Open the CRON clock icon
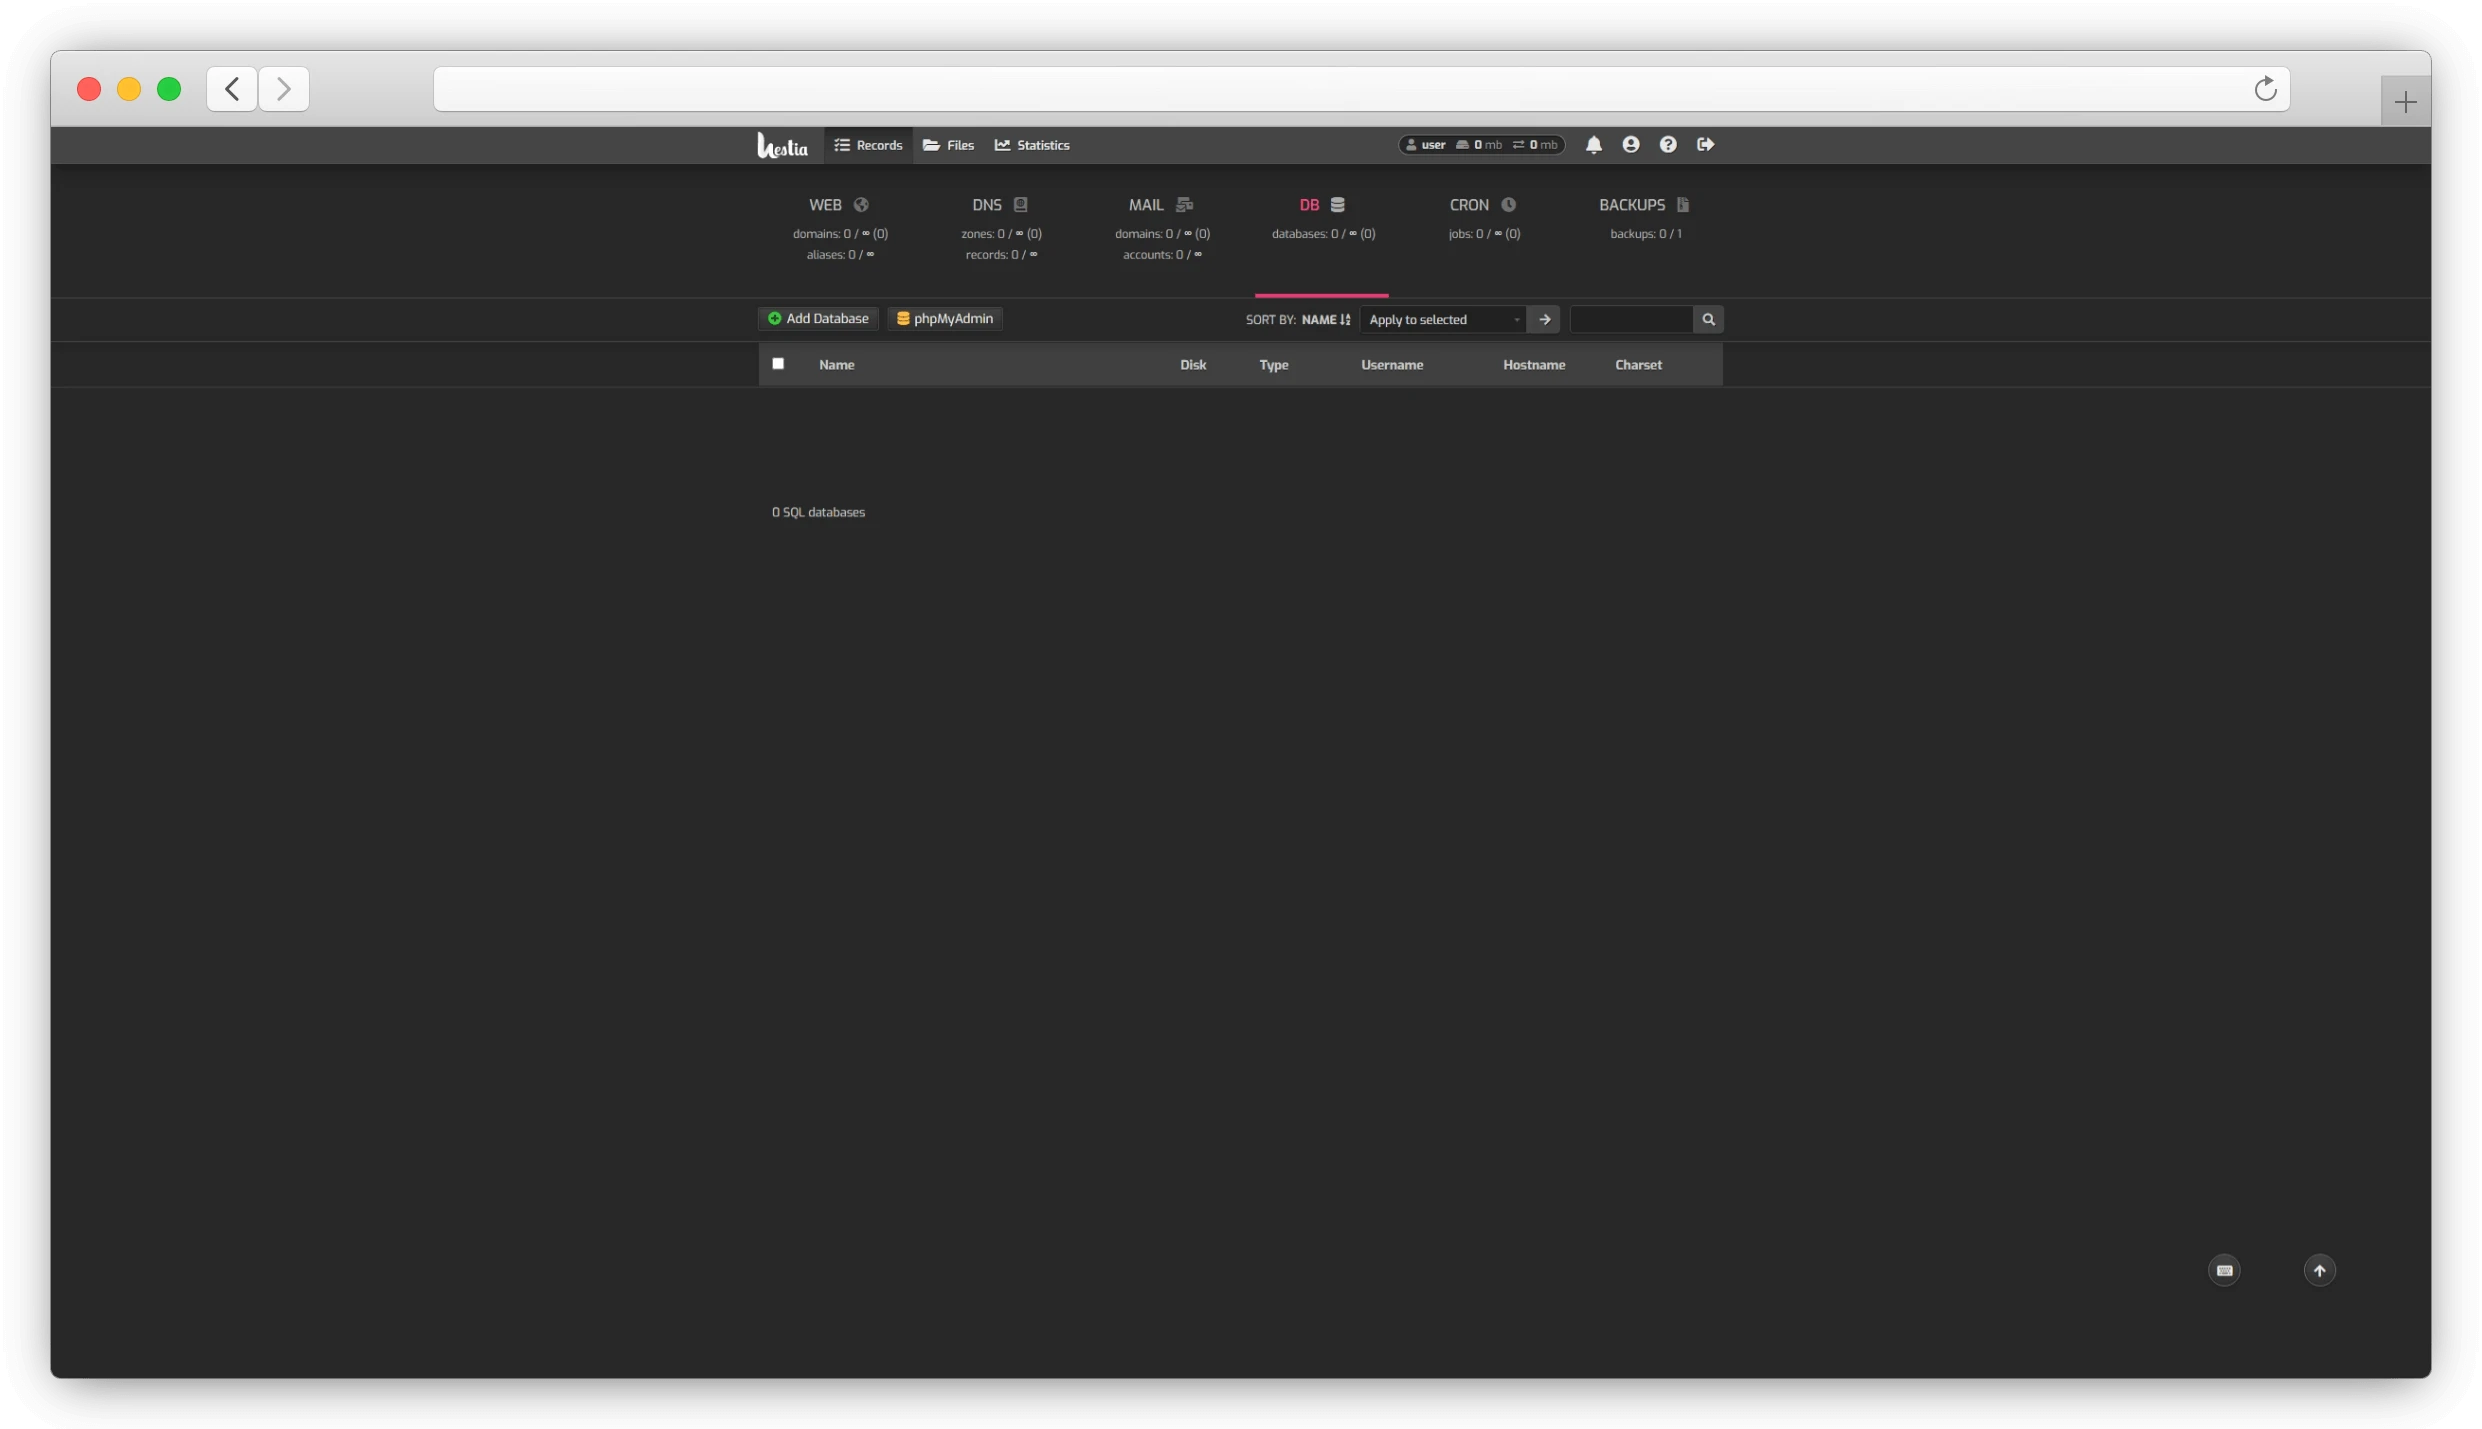The height and width of the screenshot is (1429, 2482). click(1509, 204)
